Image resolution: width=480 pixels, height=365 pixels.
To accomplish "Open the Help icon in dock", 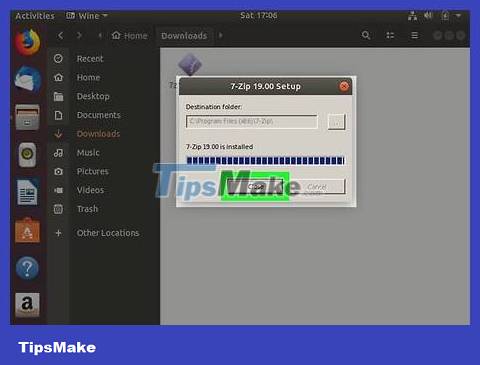I will pos(27,268).
